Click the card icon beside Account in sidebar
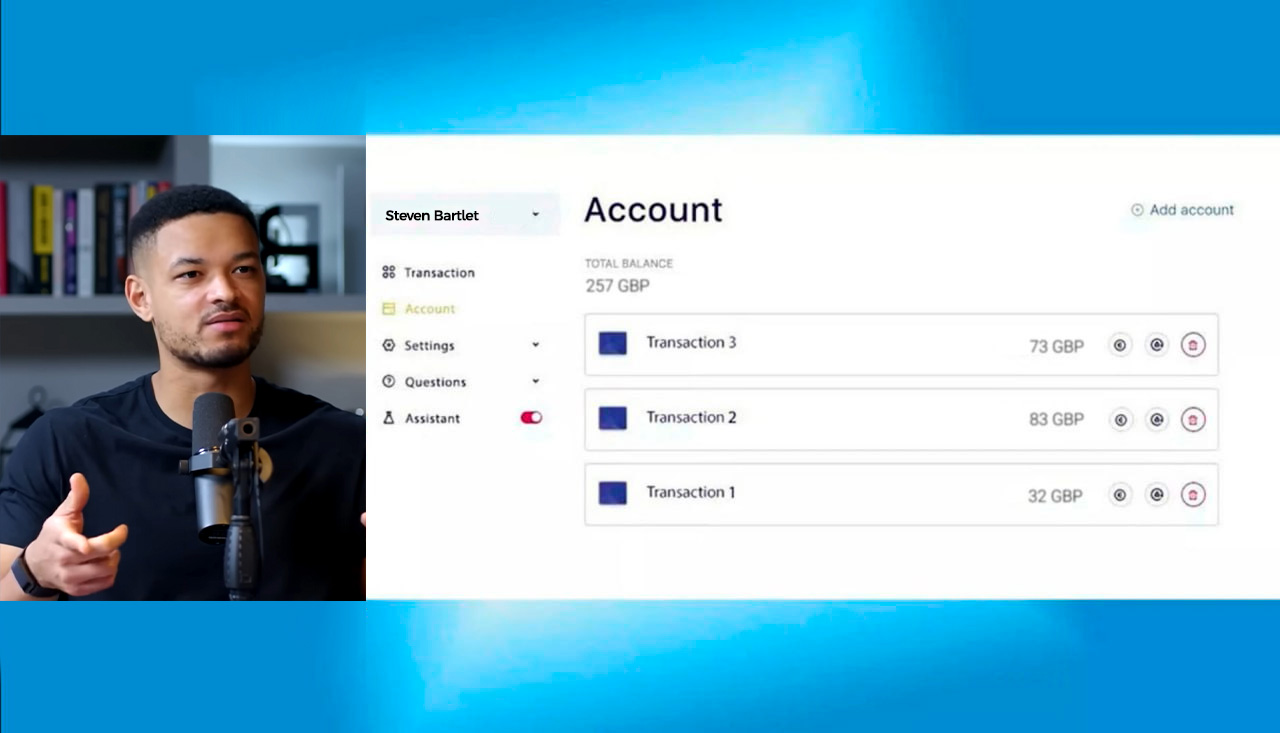1280x733 pixels. point(389,309)
